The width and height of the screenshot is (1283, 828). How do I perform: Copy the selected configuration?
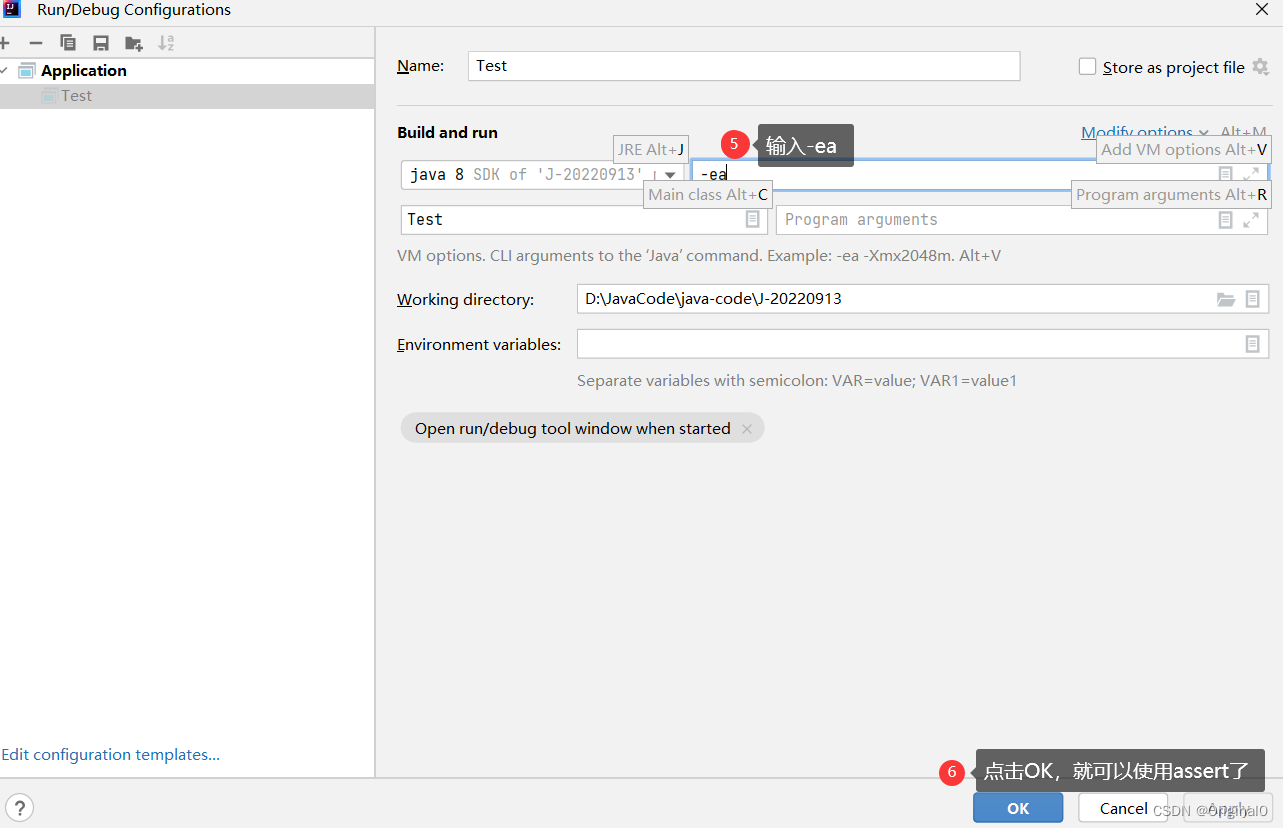pyautogui.click(x=68, y=43)
